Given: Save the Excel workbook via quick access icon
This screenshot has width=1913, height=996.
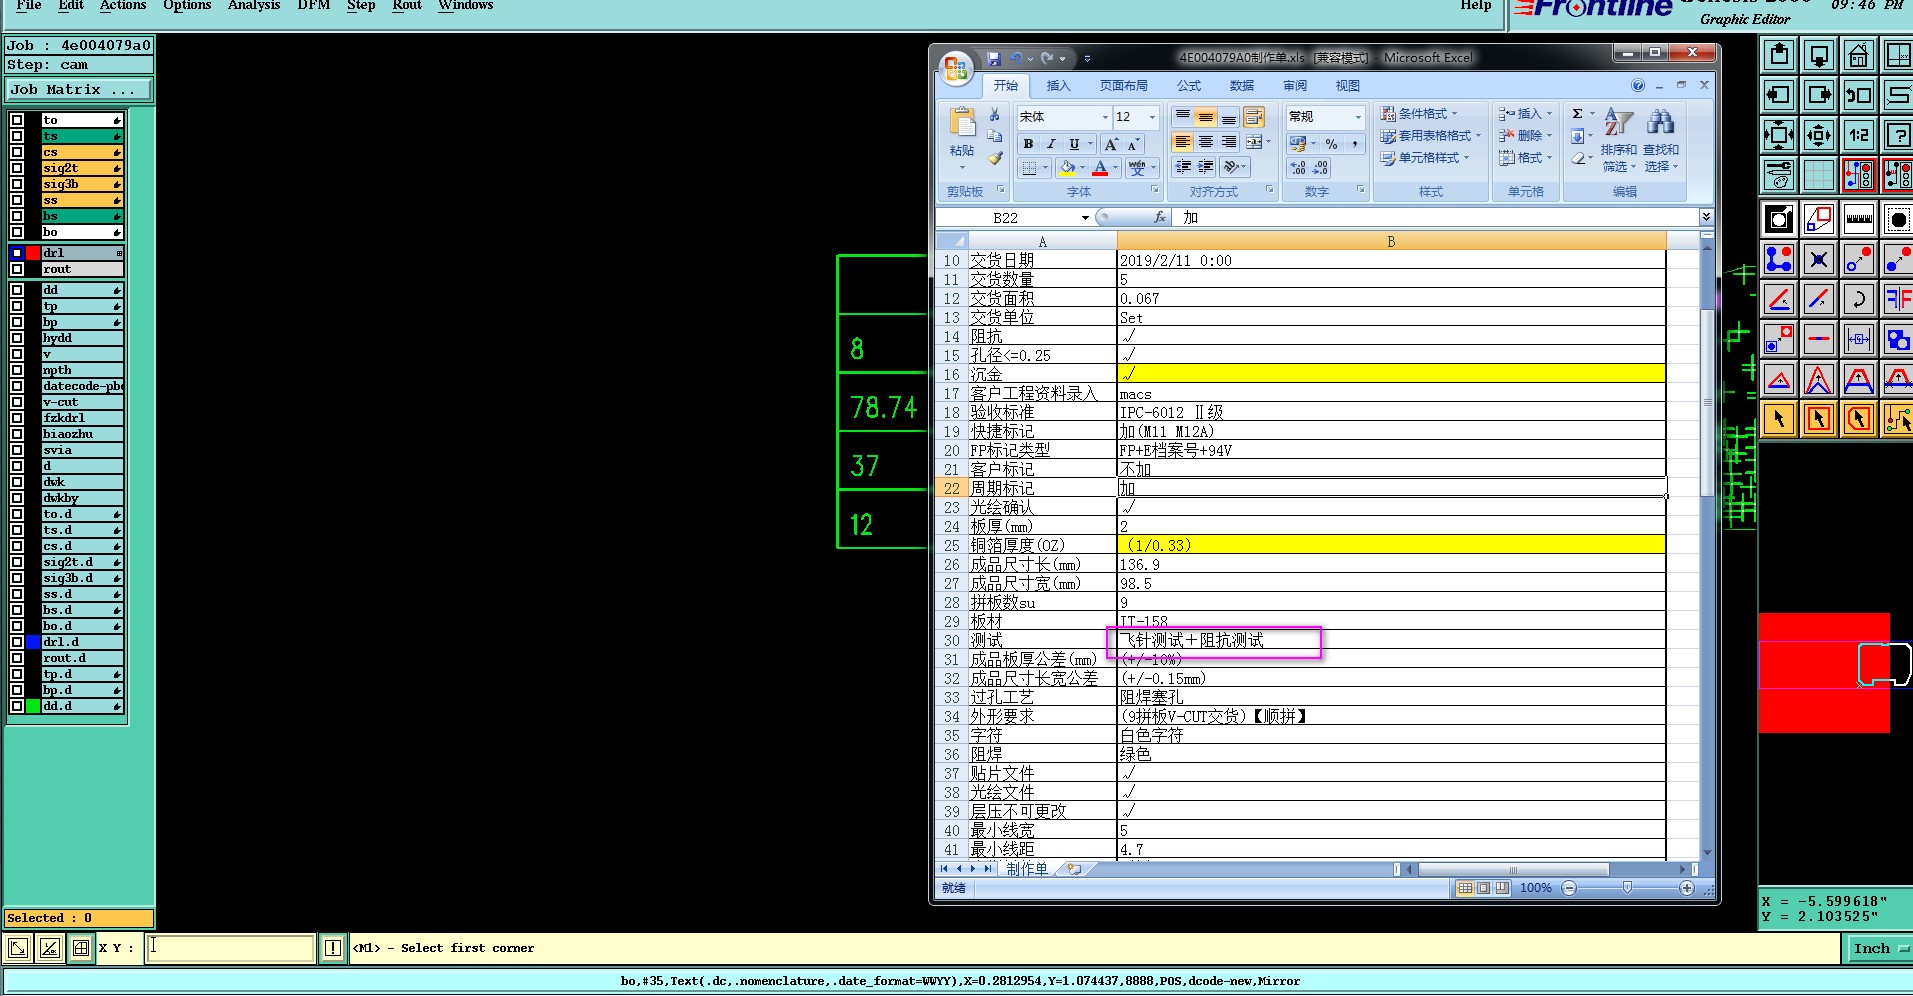Looking at the screenshot, I should 993,59.
